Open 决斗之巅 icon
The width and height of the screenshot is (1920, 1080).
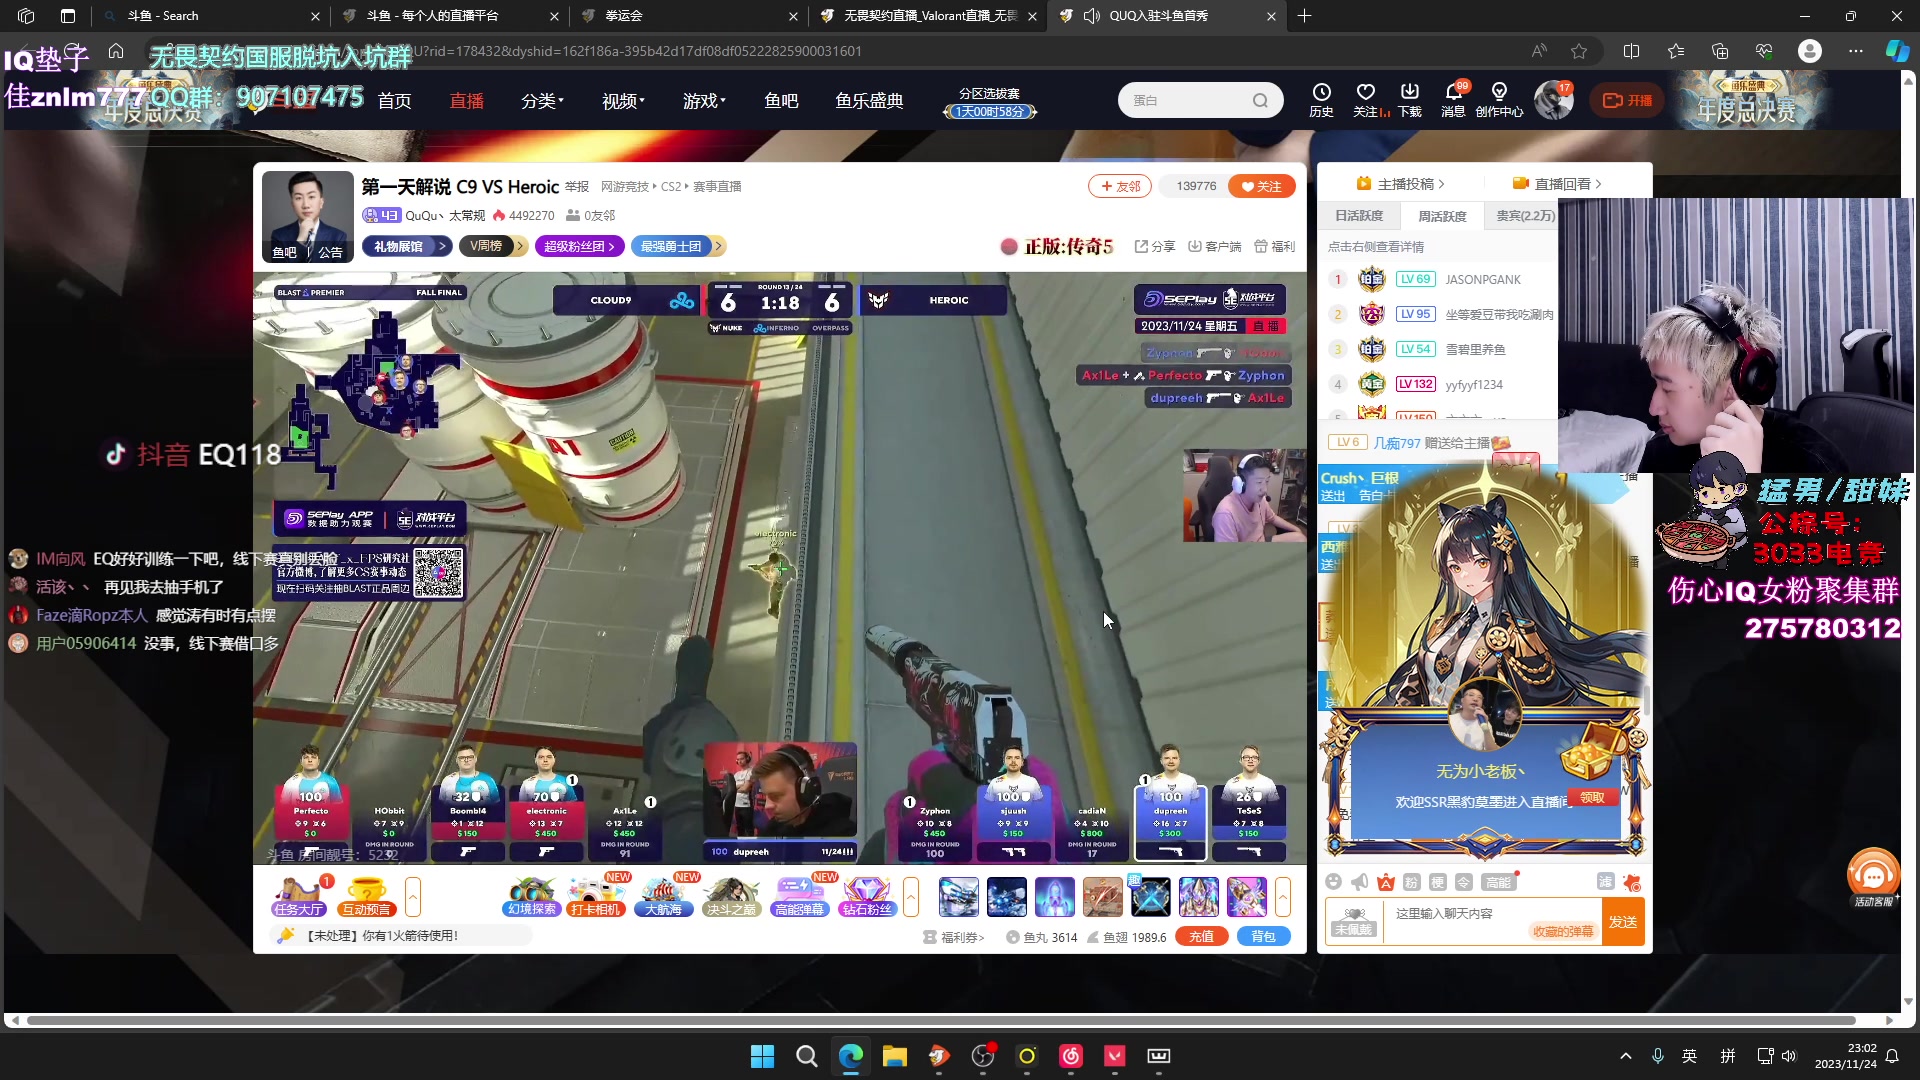(731, 896)
